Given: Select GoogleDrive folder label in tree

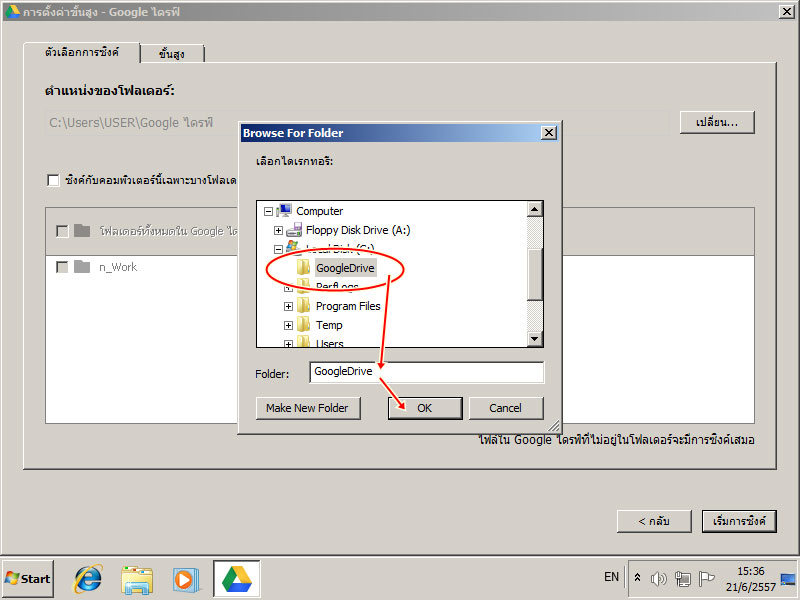Looking at the screenshot, I should 345,268.
